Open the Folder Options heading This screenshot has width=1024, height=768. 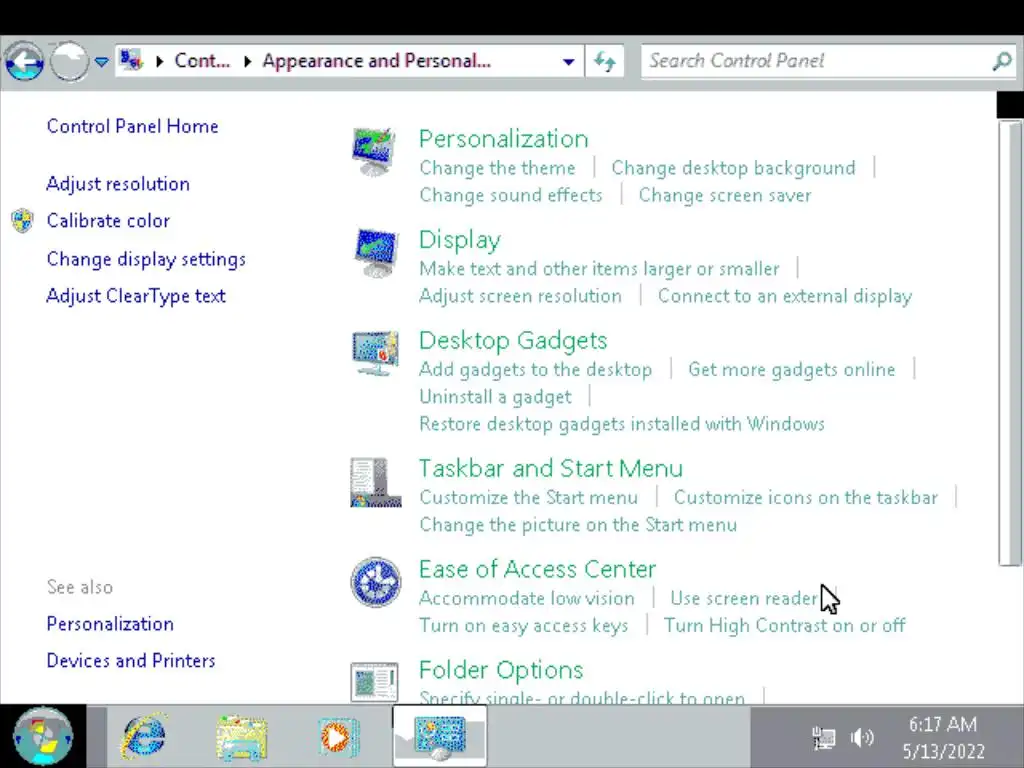[501, 670]
